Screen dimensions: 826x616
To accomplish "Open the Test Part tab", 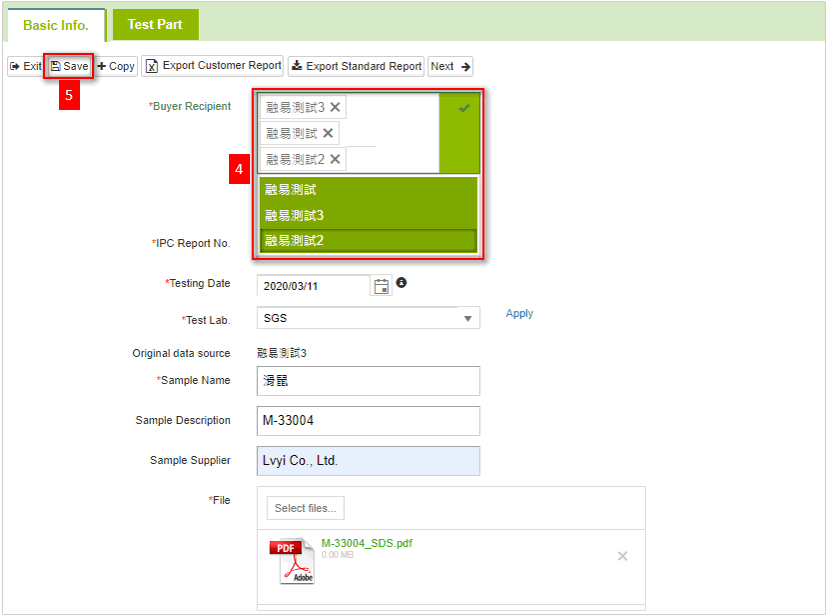I will pos(155,24).
